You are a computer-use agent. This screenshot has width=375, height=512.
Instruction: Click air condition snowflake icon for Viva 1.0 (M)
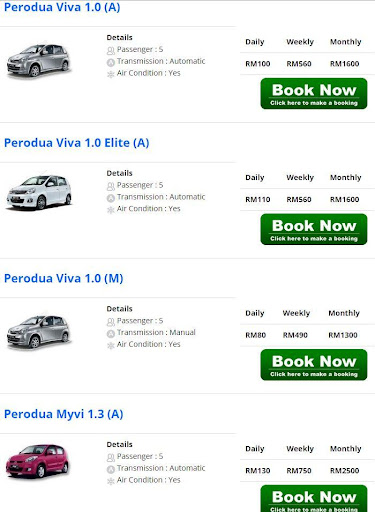pyautogui.click(x=111, y=346)
